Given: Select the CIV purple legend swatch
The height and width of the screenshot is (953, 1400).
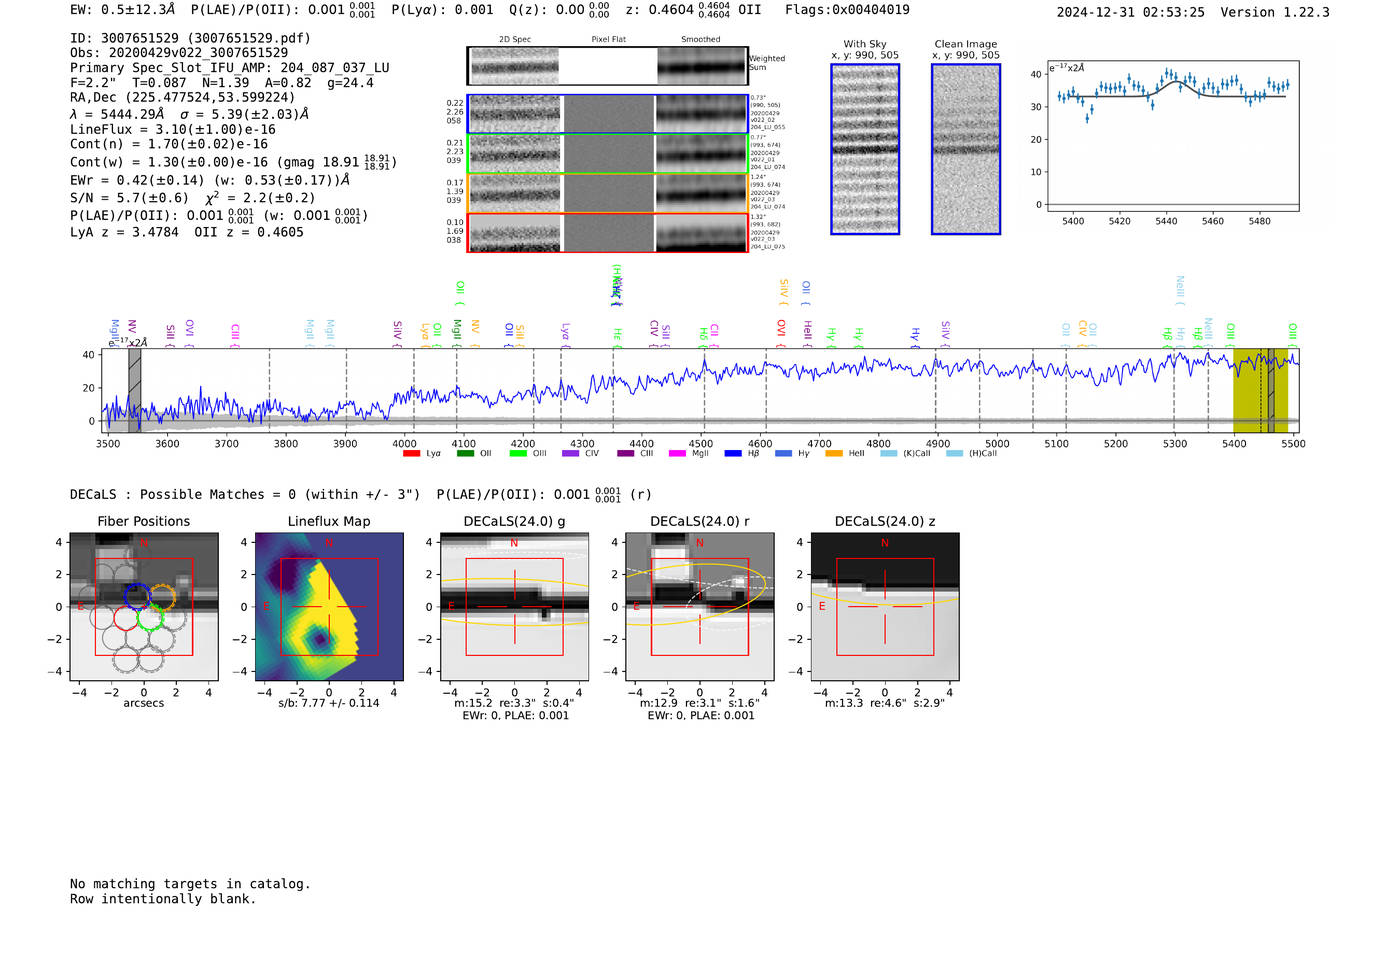Looking at the screenshot, I should click(571, 454).
